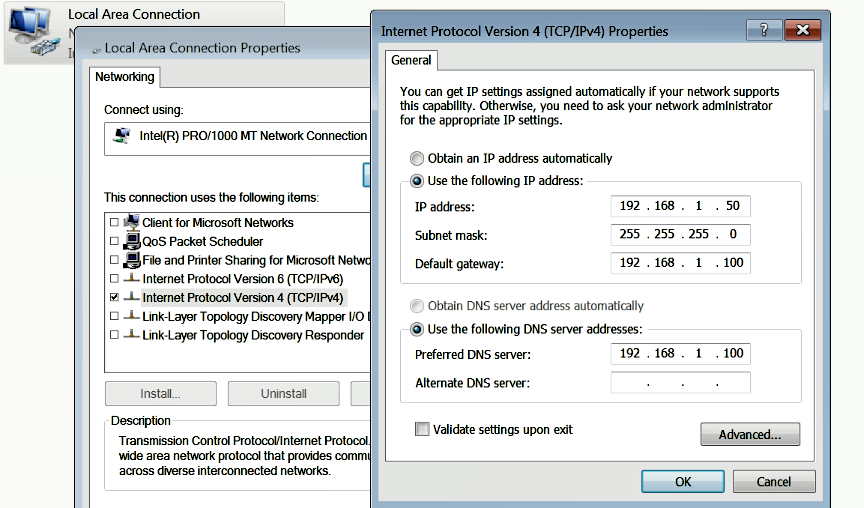864x508 pixels.
Task: Click the Local Area Connection Properties title icon
Action: point(96,50)
